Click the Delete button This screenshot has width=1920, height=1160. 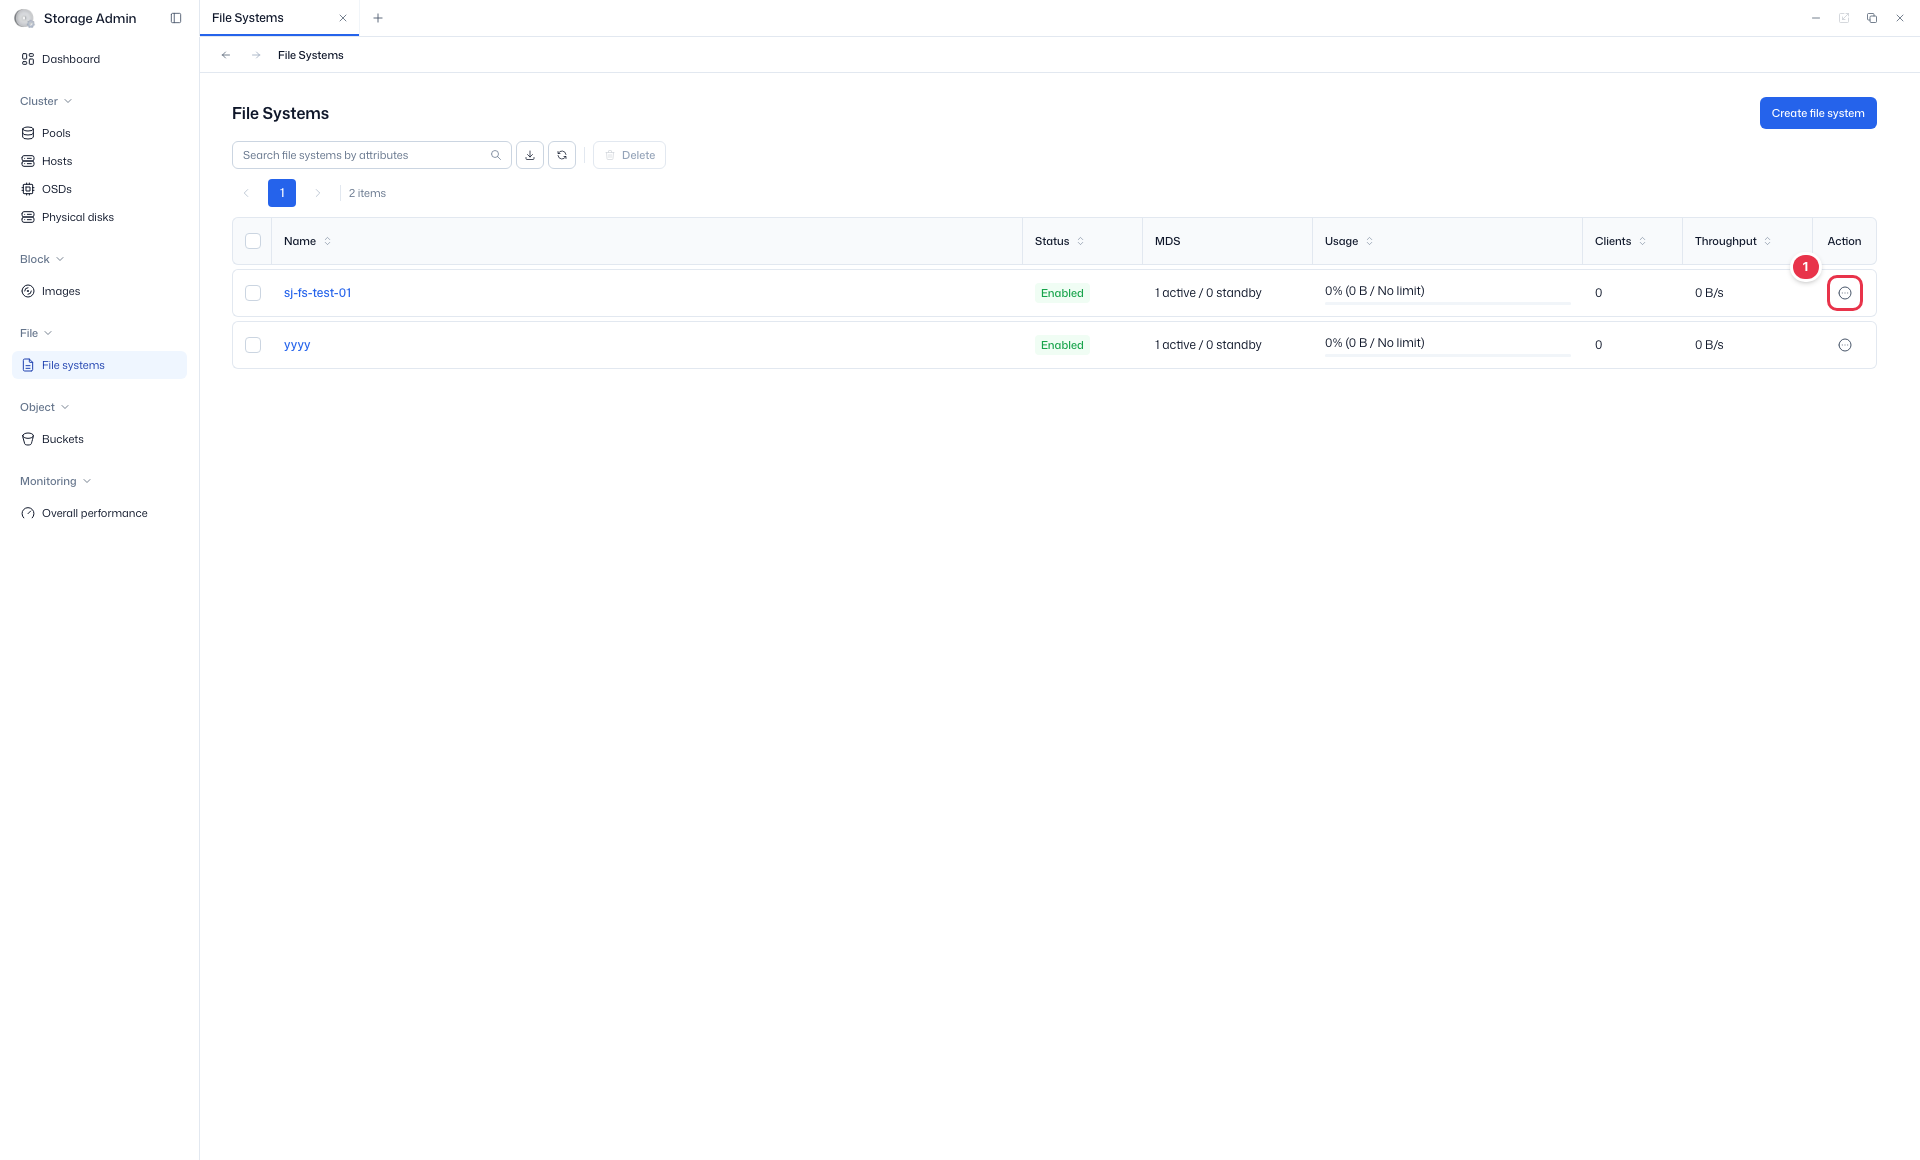[630, 155]
